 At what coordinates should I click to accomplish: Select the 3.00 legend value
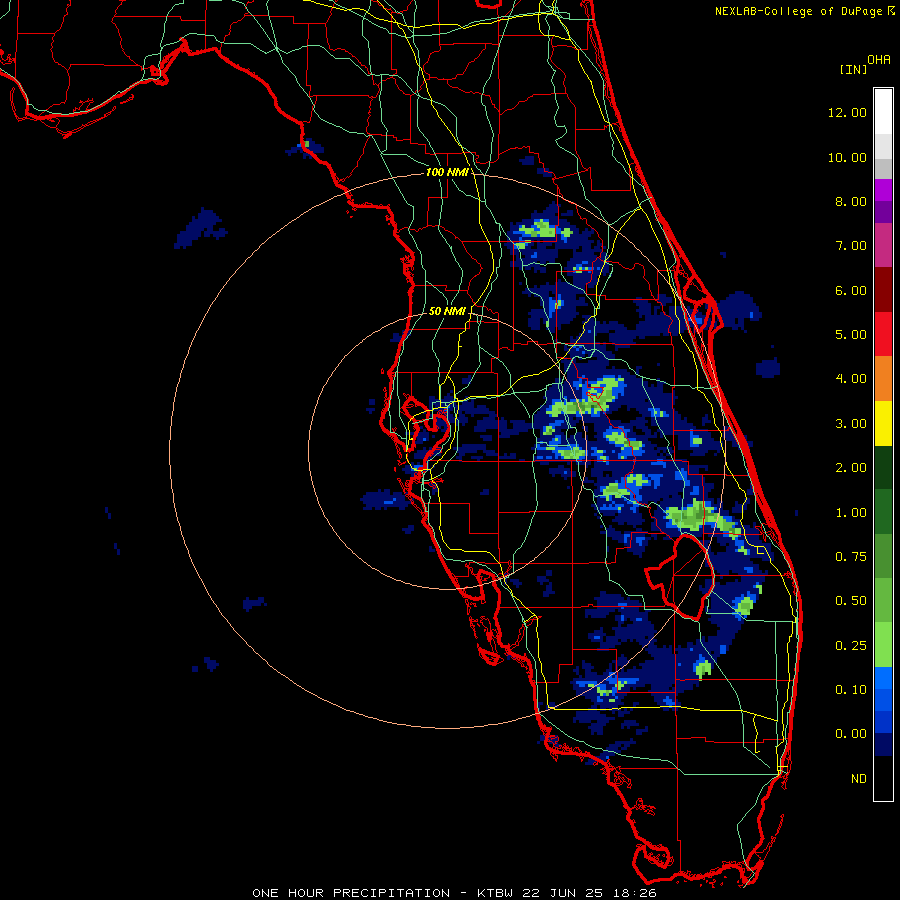(x=851, y=424)
